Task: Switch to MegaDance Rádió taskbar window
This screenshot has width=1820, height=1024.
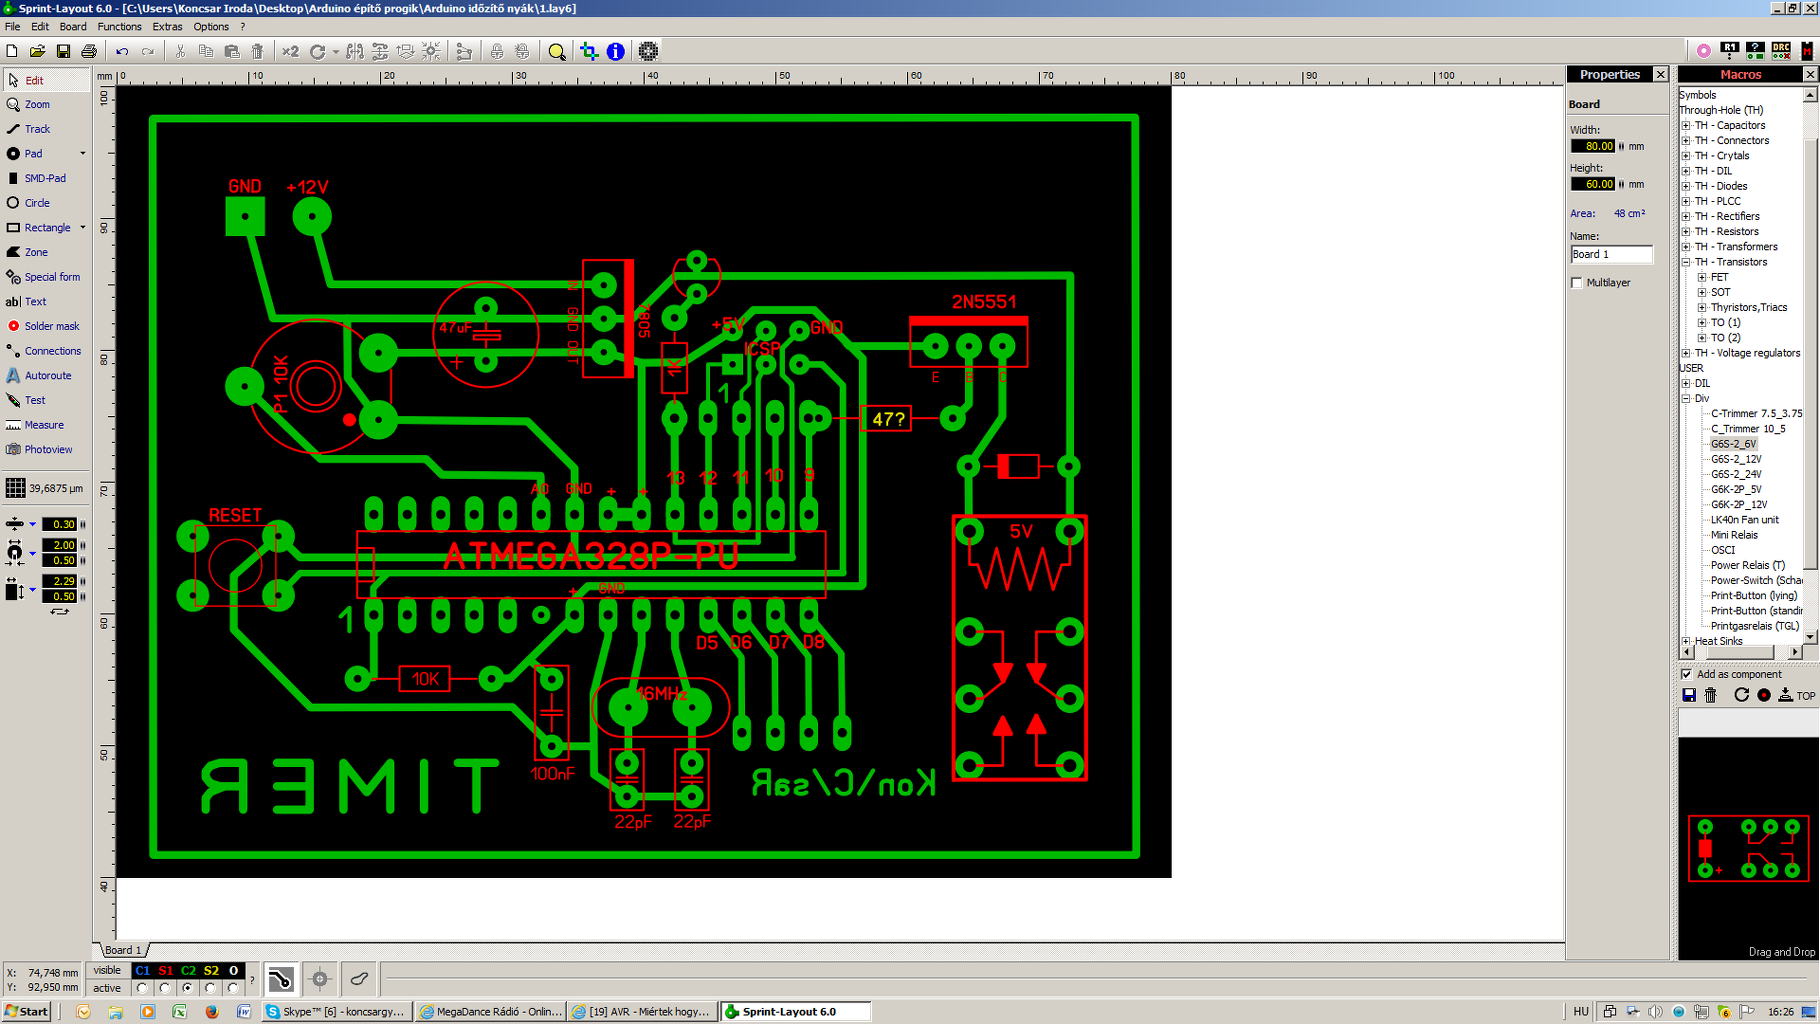Action: (490, 1011)
